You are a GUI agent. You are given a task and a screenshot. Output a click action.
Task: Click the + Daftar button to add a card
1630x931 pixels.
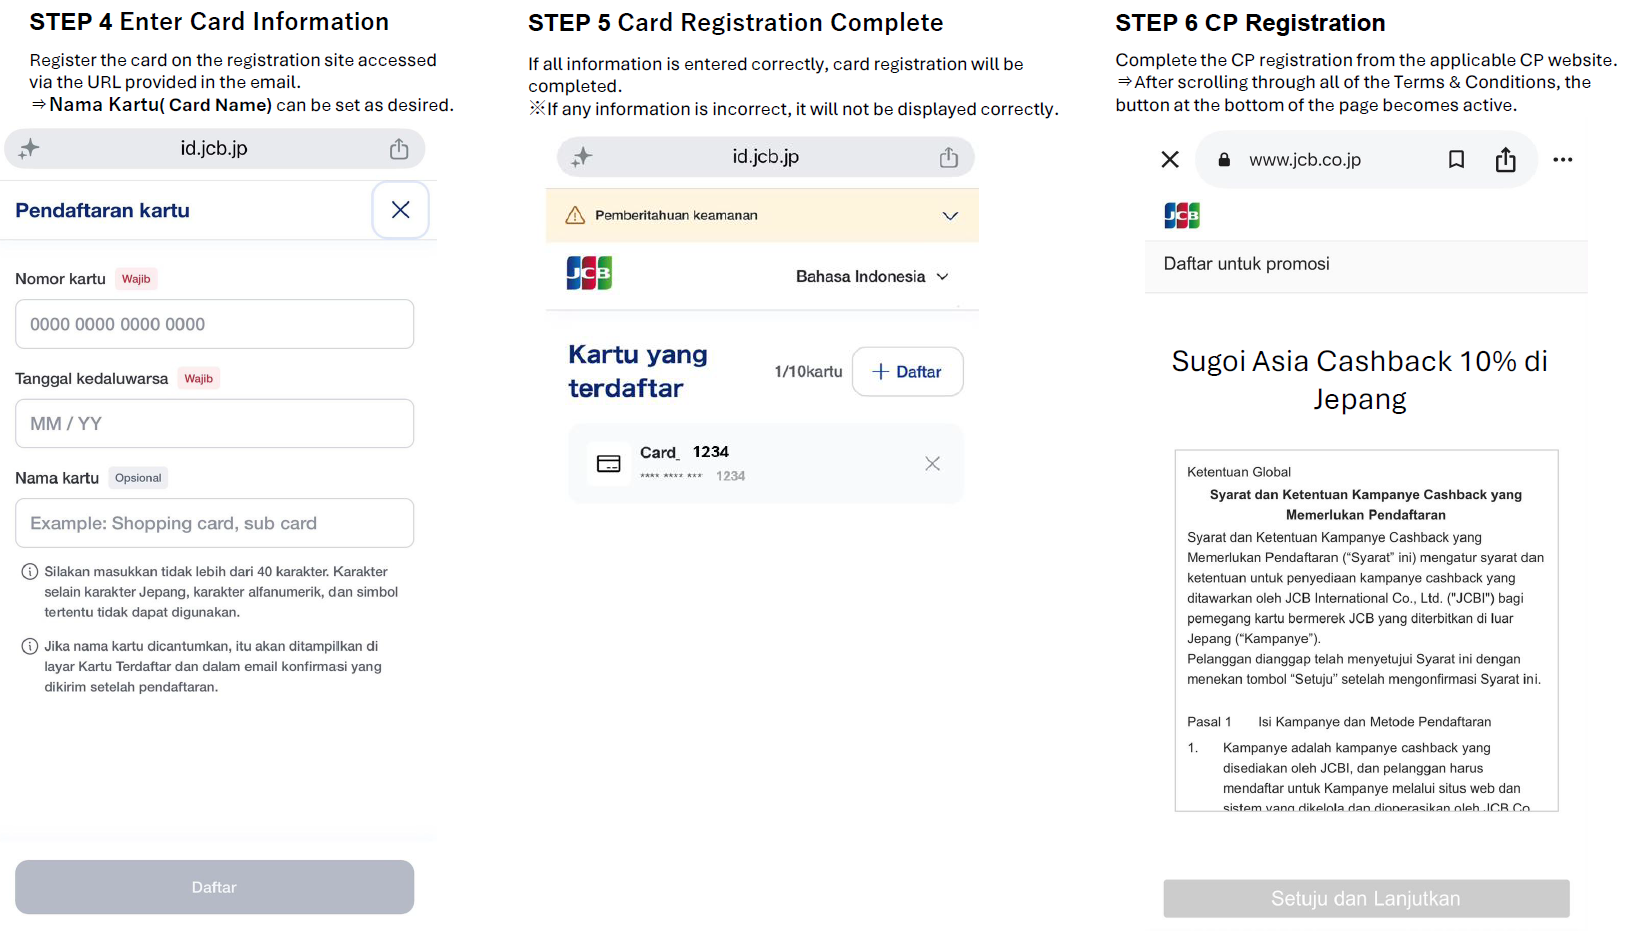coord(907,372)
